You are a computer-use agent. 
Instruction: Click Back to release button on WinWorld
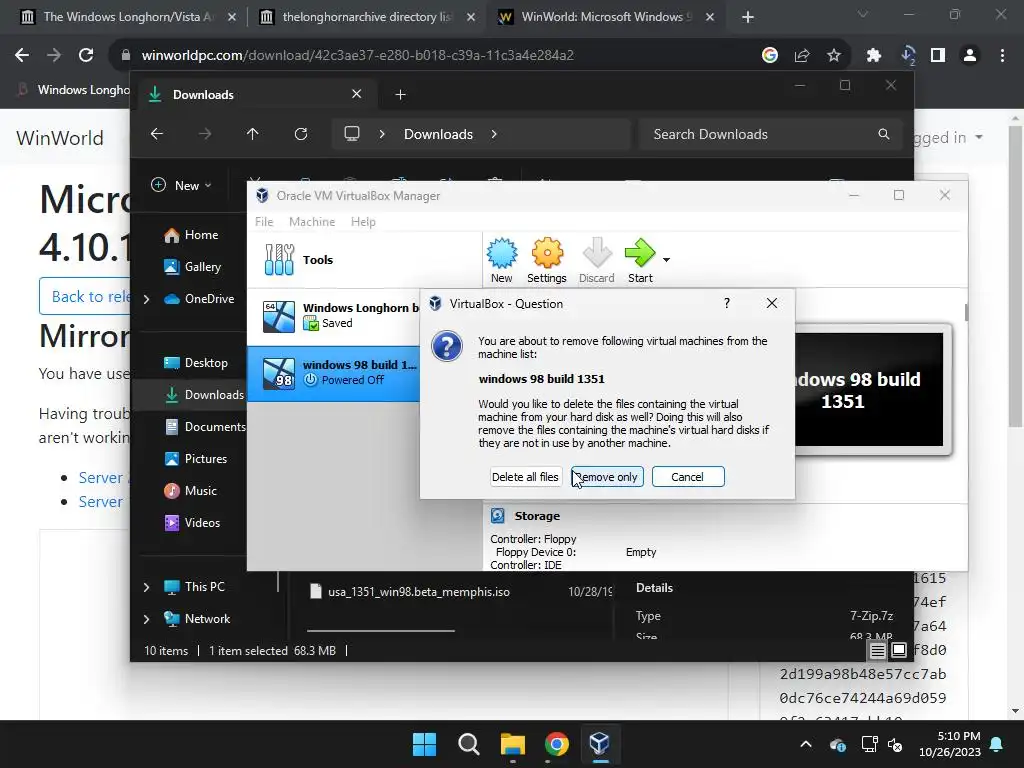85,296
